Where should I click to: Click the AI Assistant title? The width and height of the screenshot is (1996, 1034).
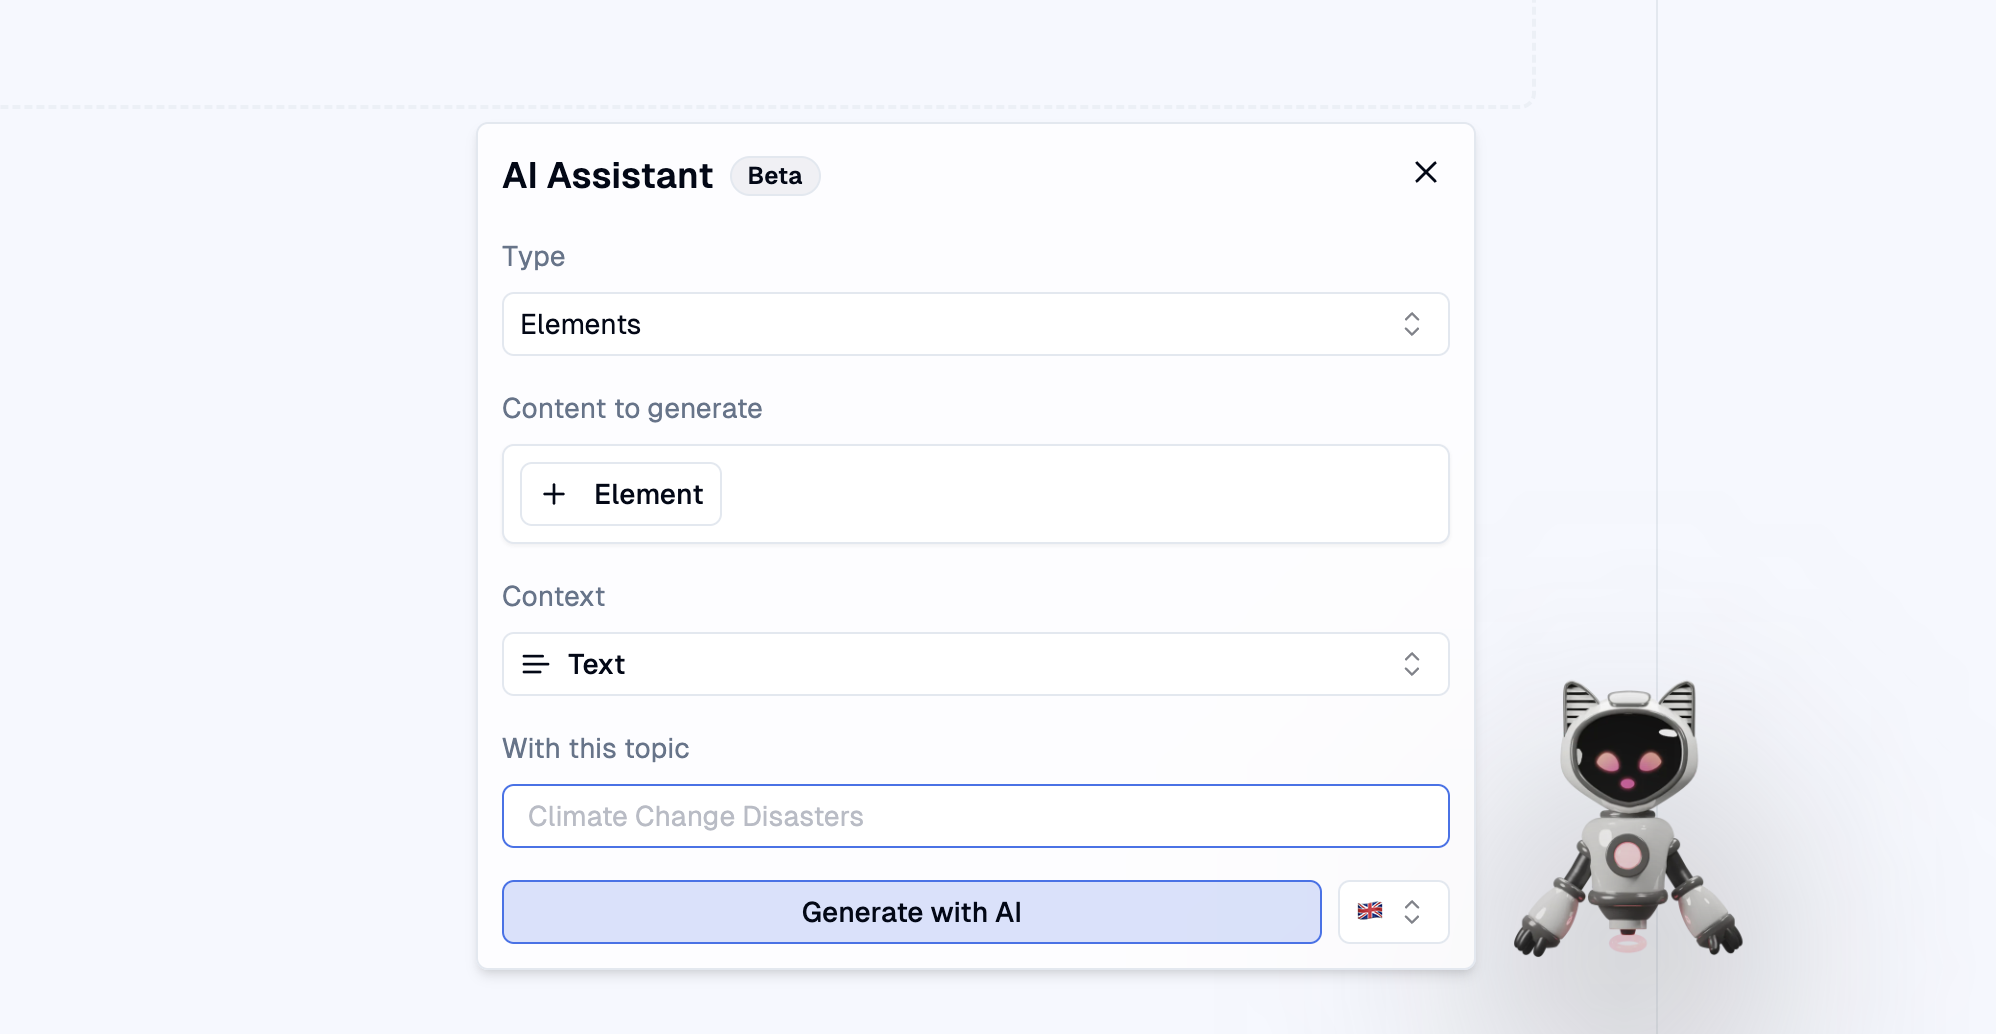click(x=608, y=176)
